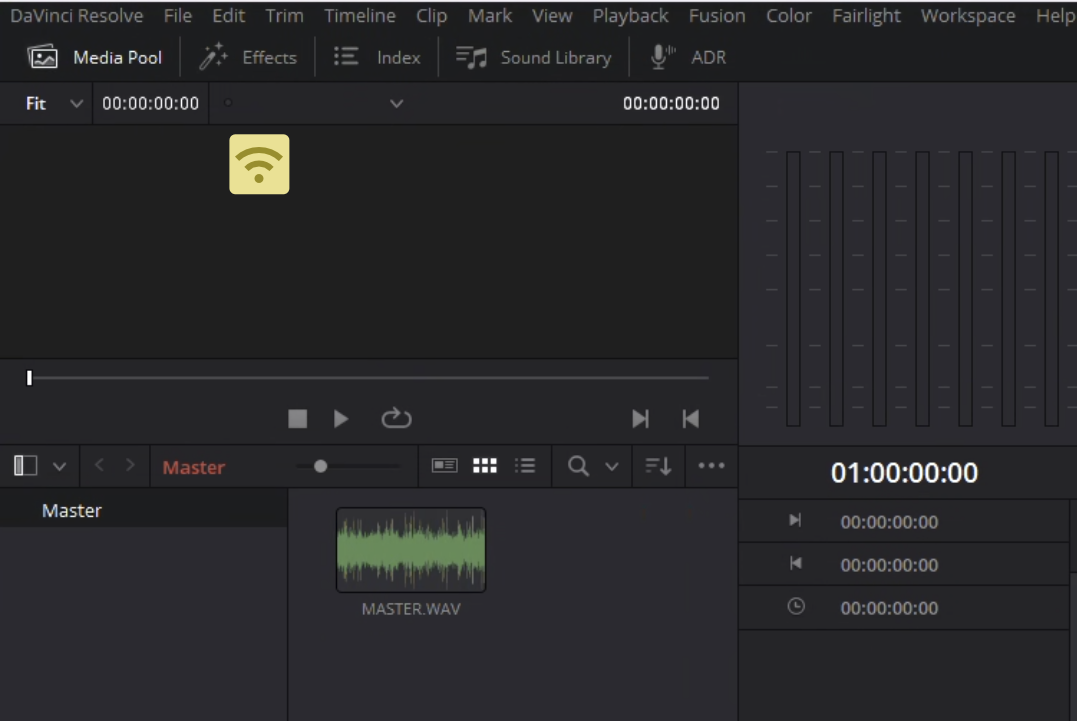Toggle the Effects panel
This screenshot has height=721, width=1077.
248,58
